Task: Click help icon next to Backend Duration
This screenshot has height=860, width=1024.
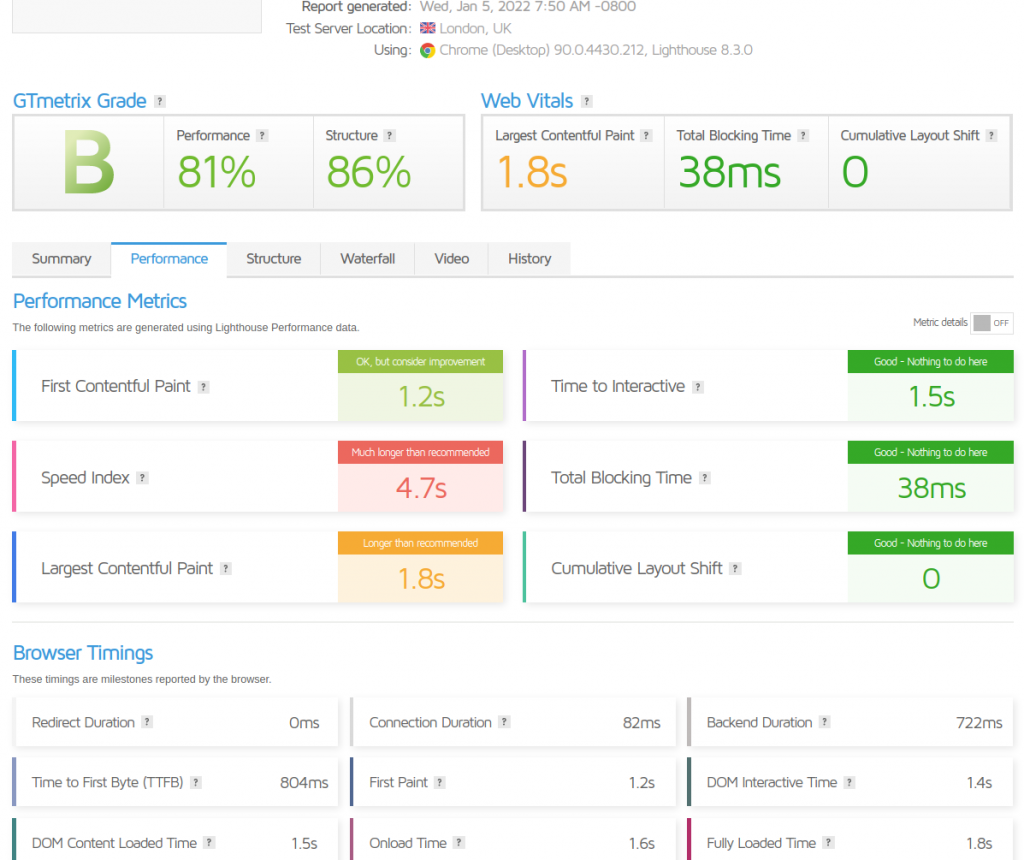Action: point(825,723)
